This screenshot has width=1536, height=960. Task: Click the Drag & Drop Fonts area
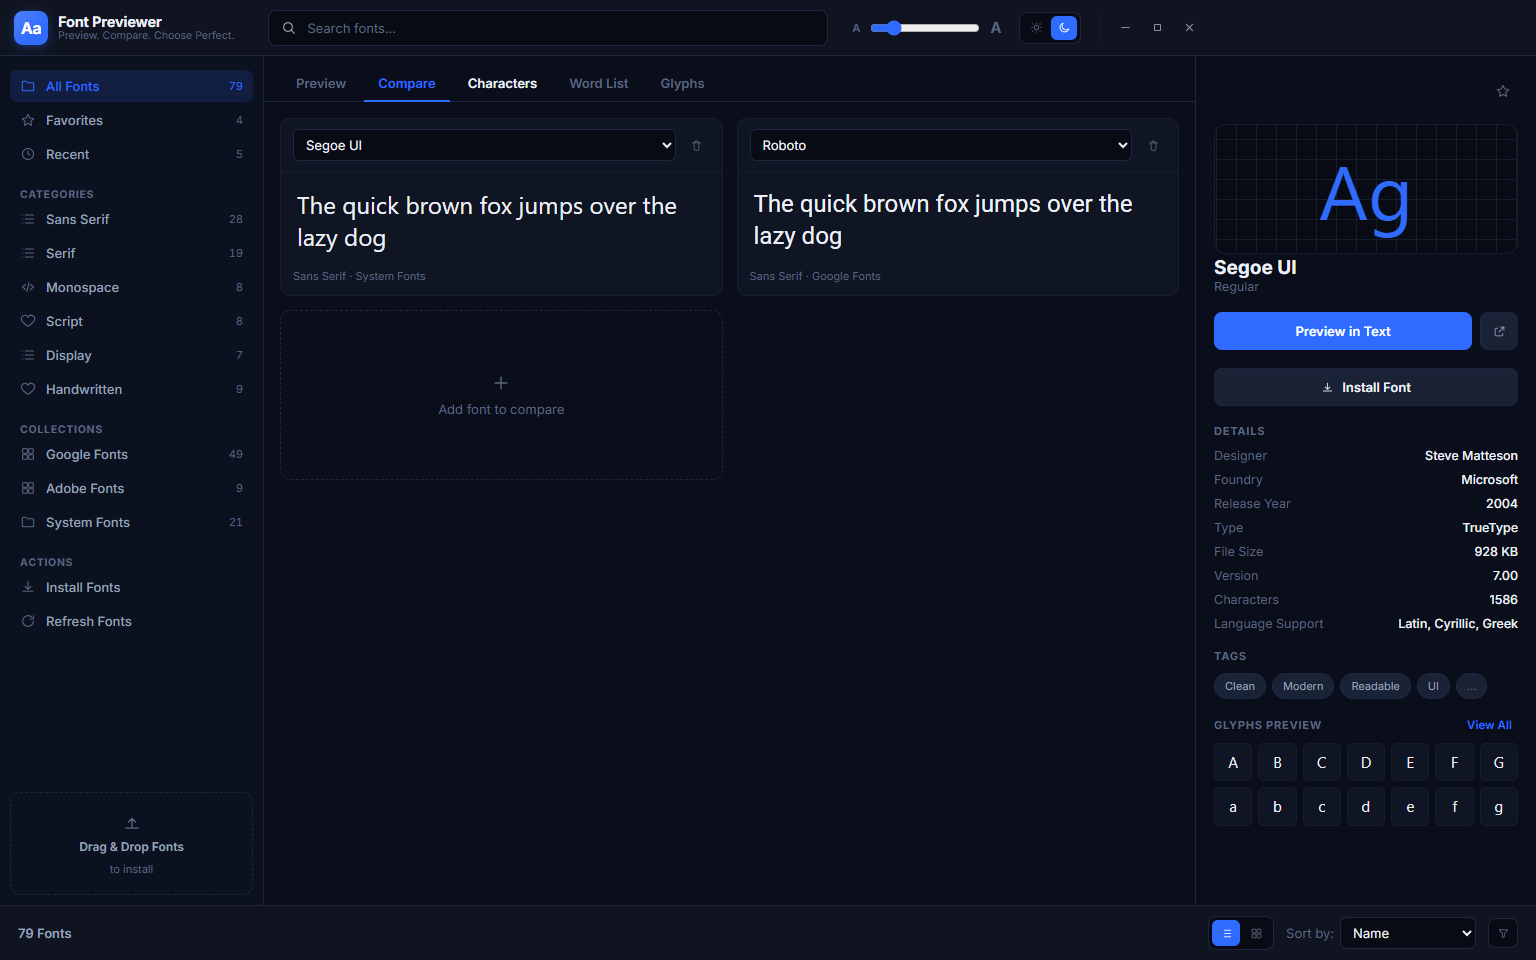point(132,844)
